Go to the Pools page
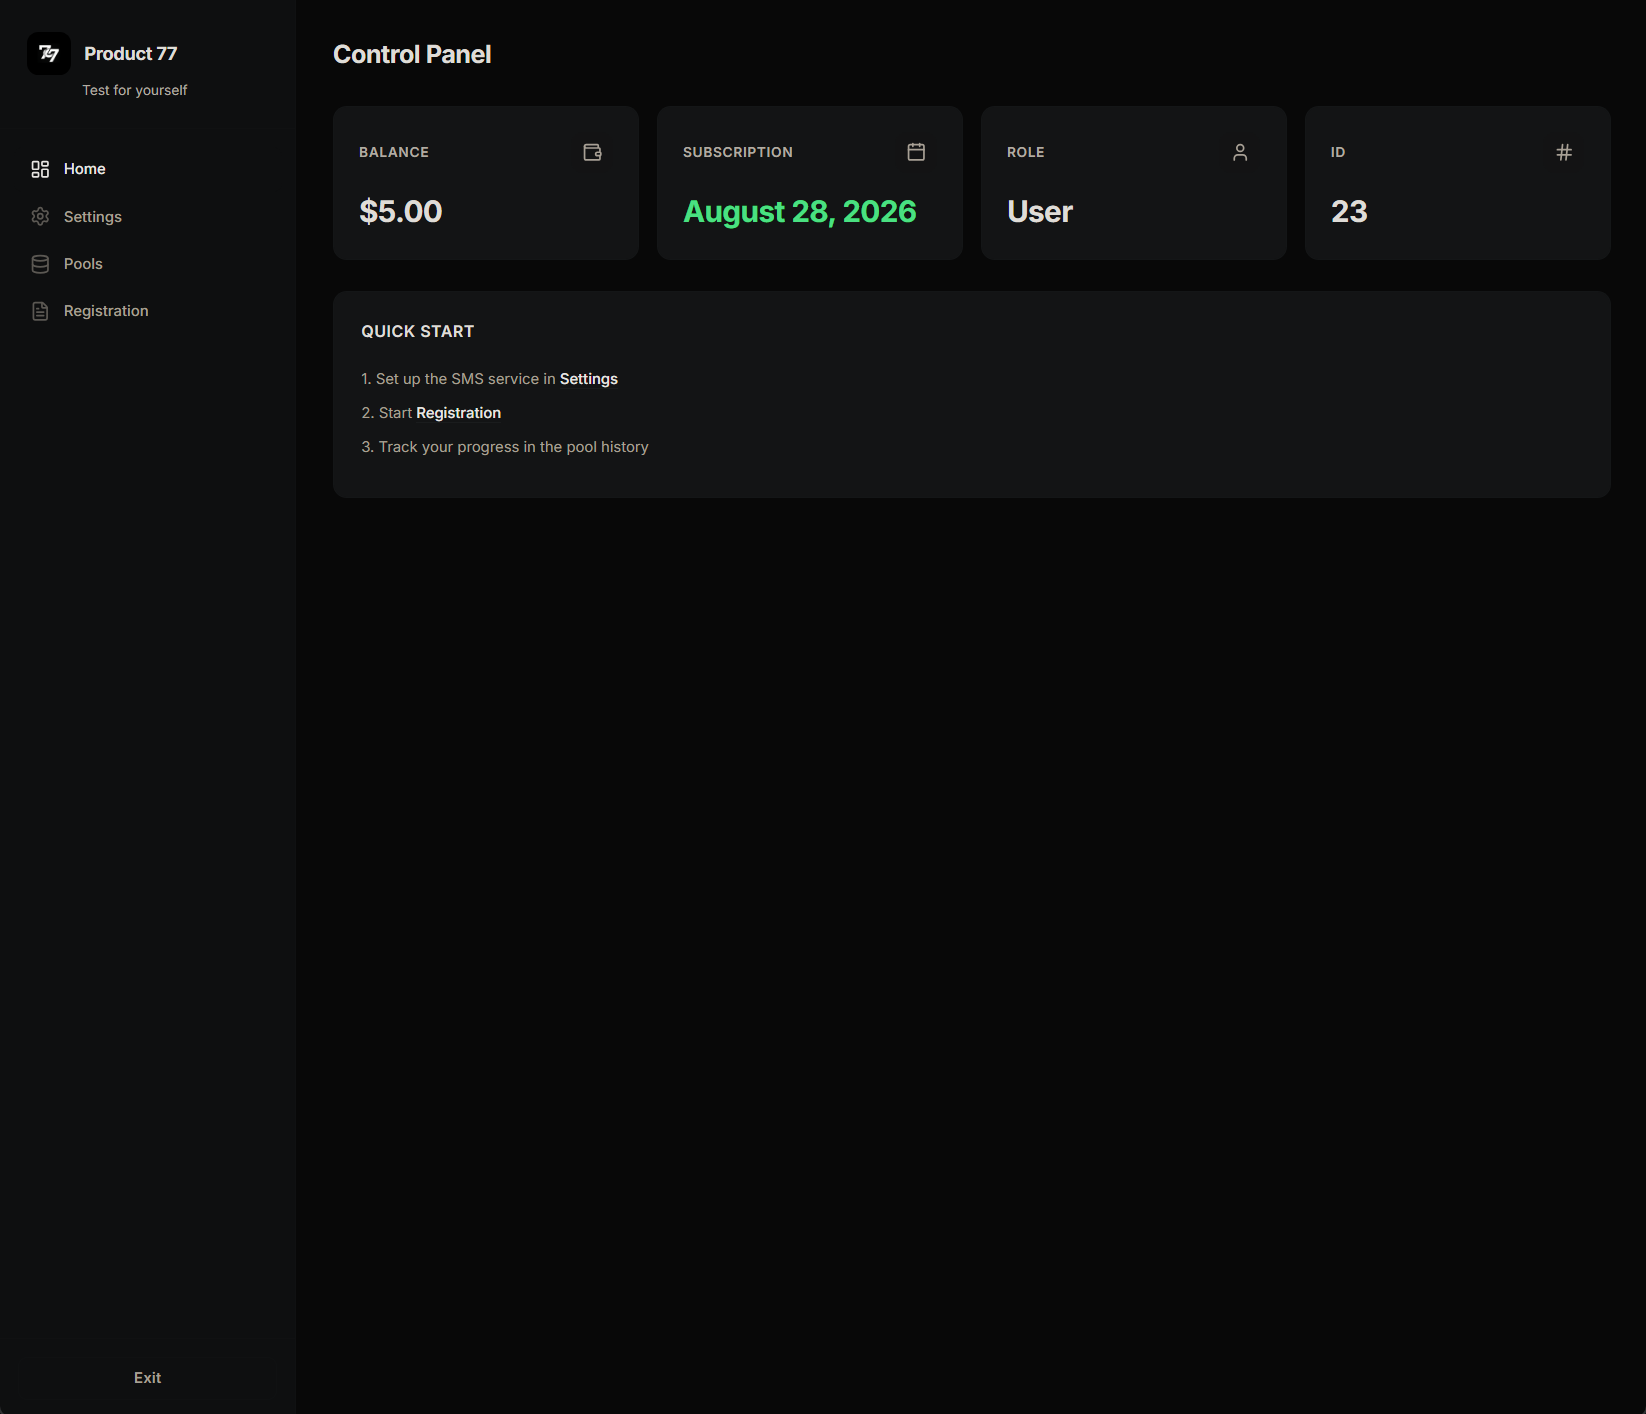 click(x=148, y=264)
